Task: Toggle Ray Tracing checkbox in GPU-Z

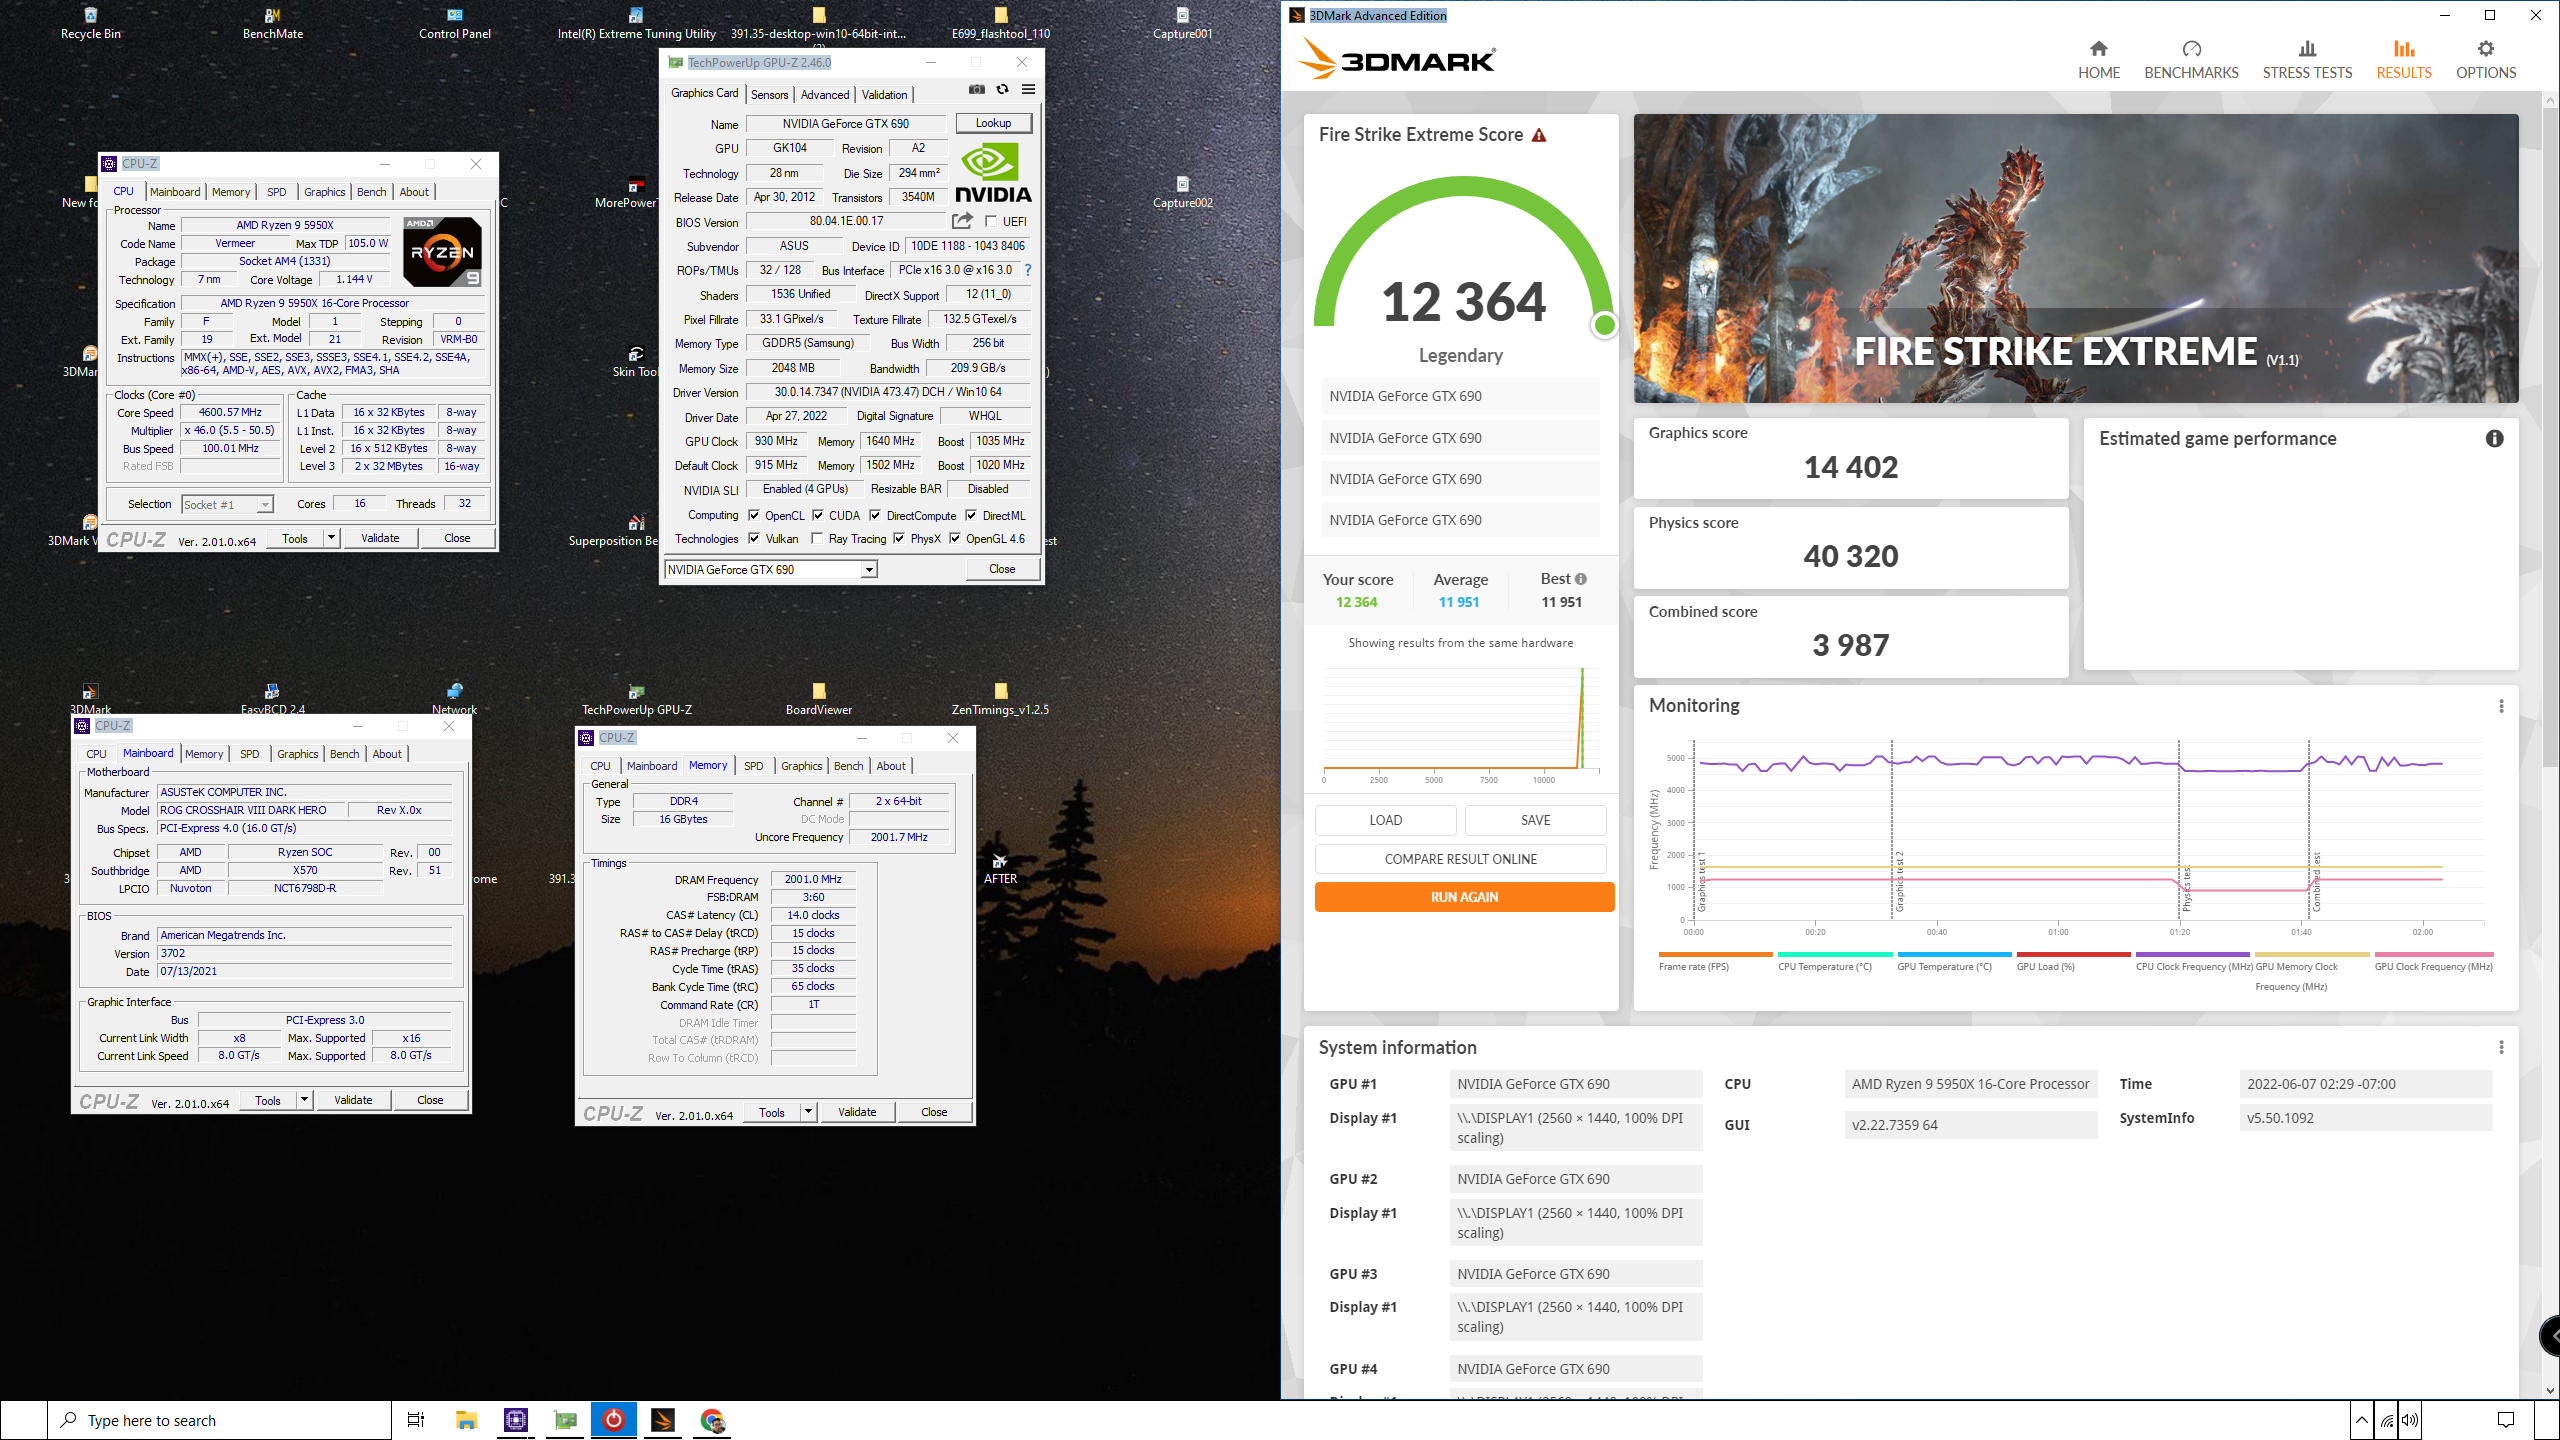Action: 817,539
